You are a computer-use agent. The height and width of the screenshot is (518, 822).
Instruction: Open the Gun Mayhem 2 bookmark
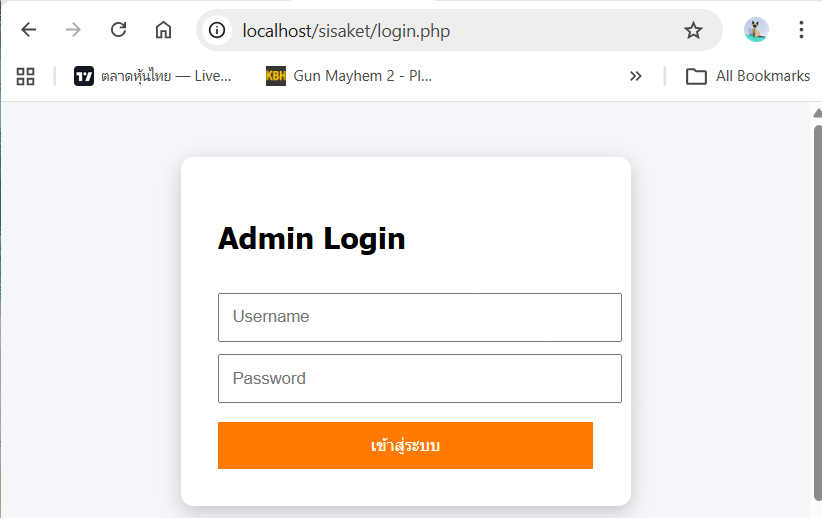point(349,76)
